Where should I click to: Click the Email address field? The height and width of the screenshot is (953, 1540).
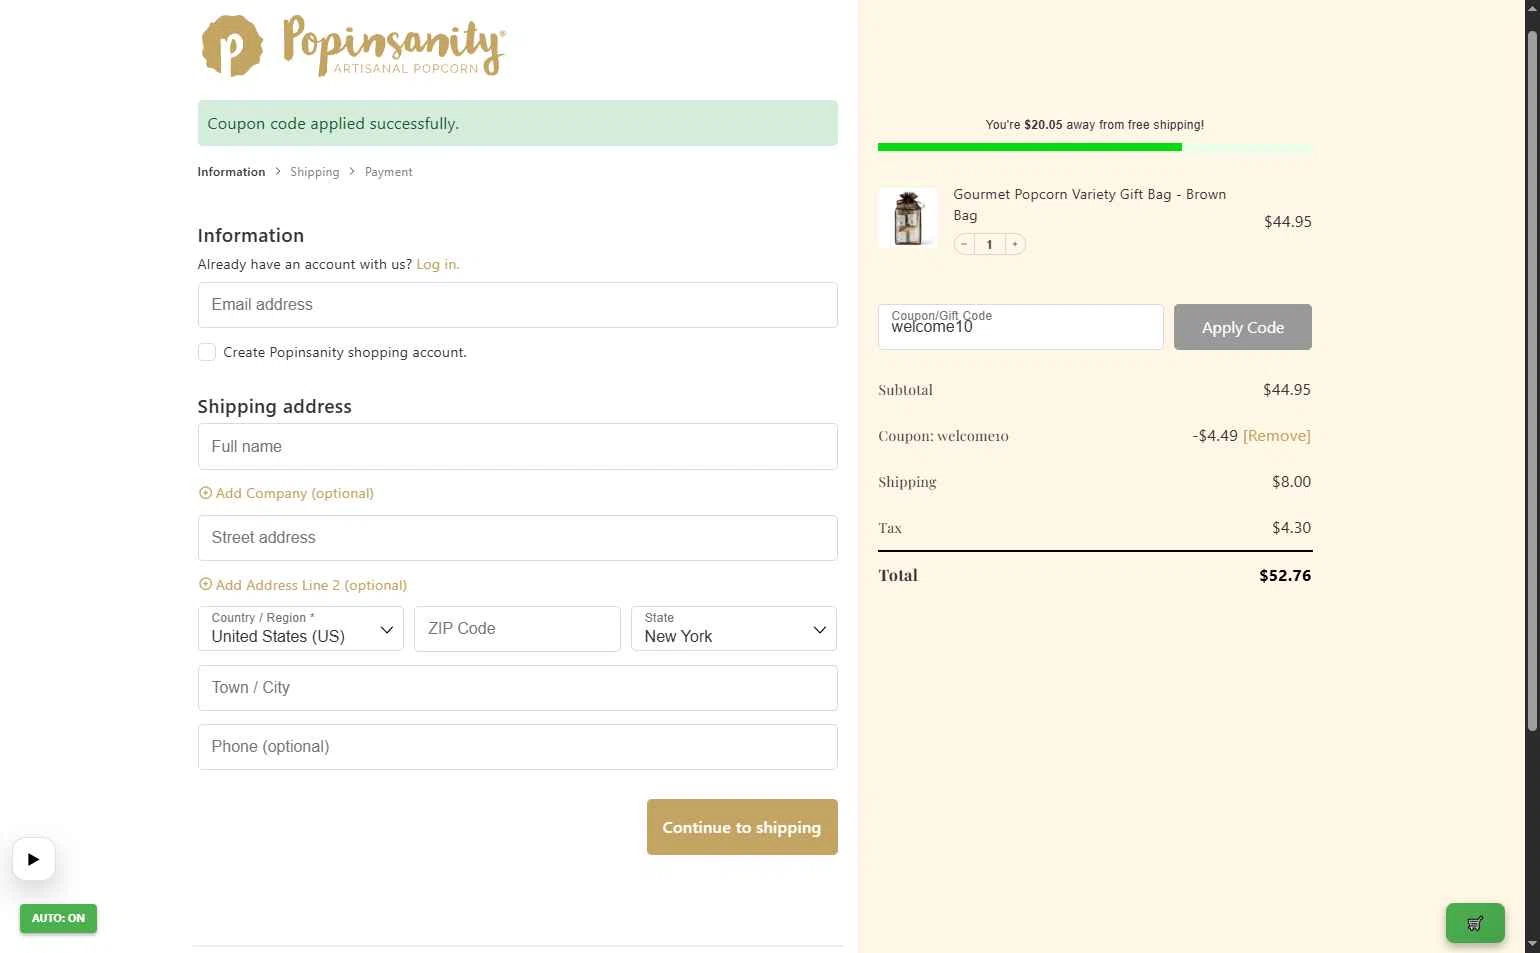coord(518,305)
